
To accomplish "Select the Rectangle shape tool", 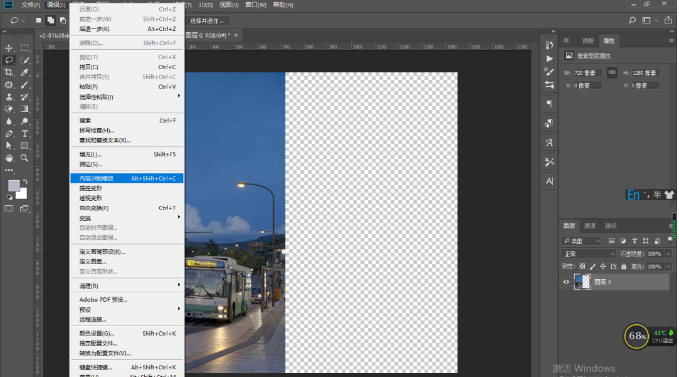I will 25,146.
